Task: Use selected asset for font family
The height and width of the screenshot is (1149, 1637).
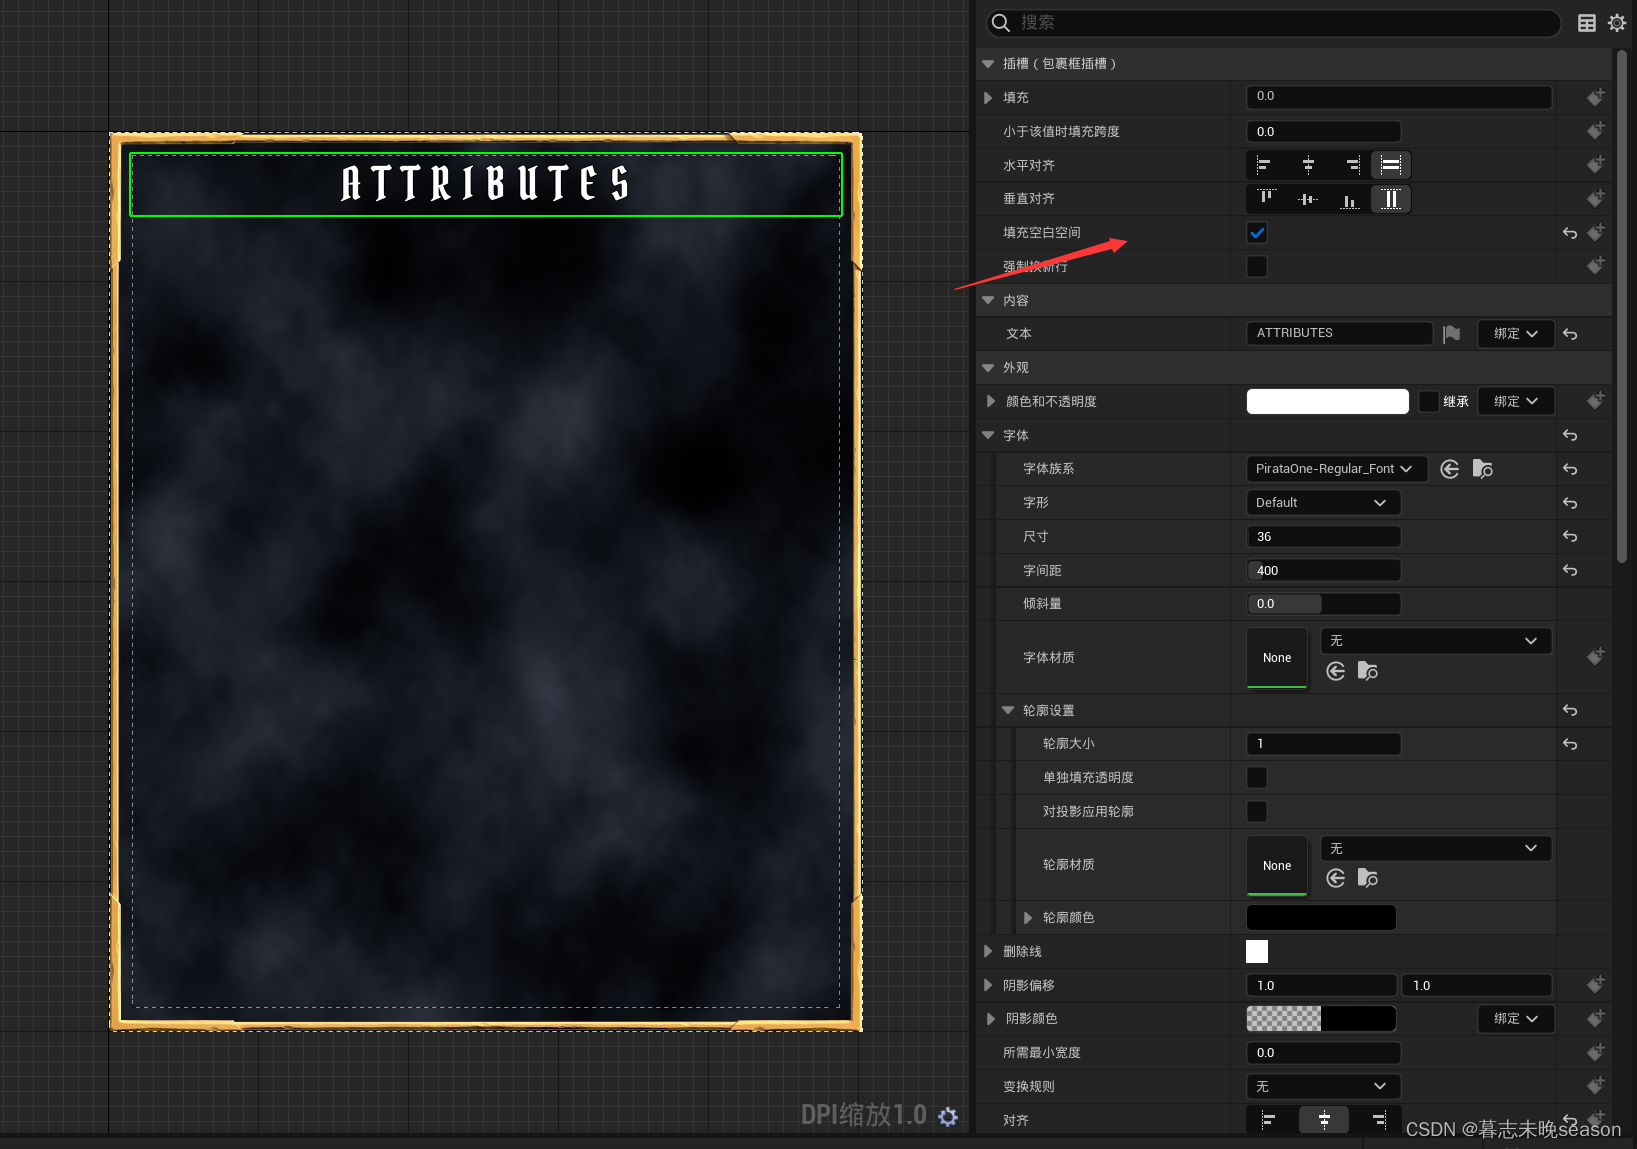Action: click(x=1450, y=469)
